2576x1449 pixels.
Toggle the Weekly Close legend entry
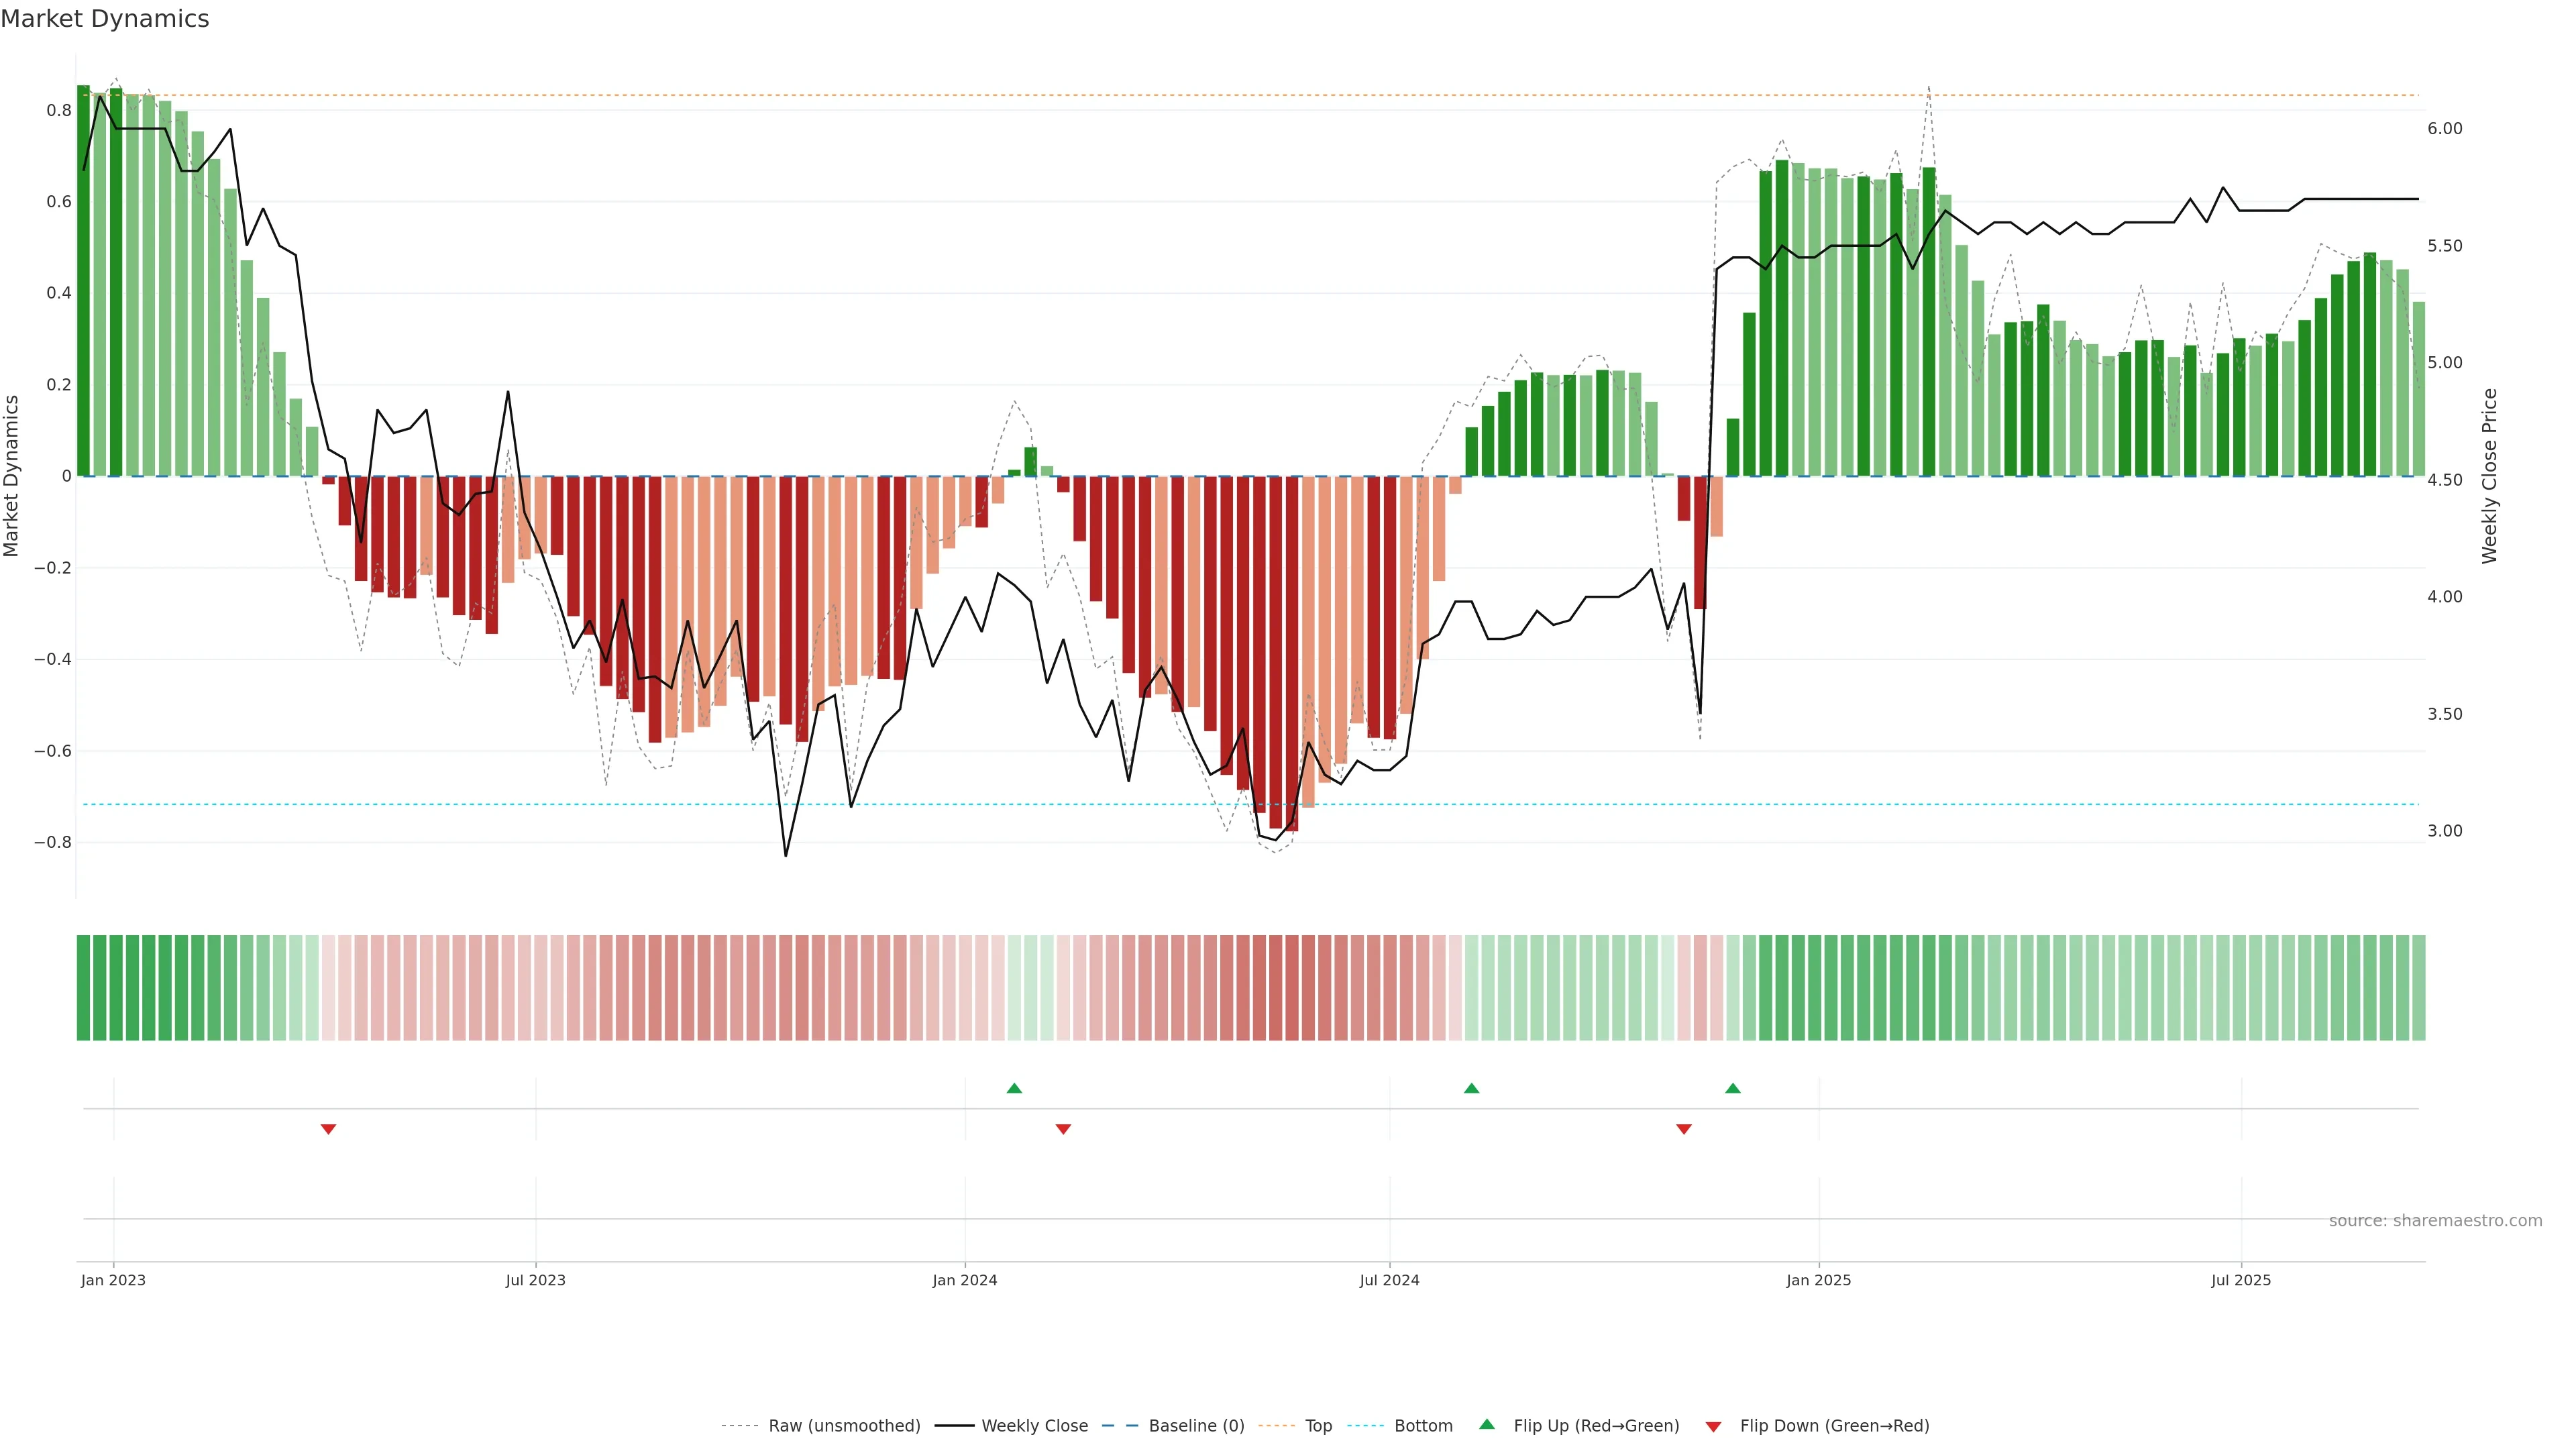[x=1034, y=1426]
